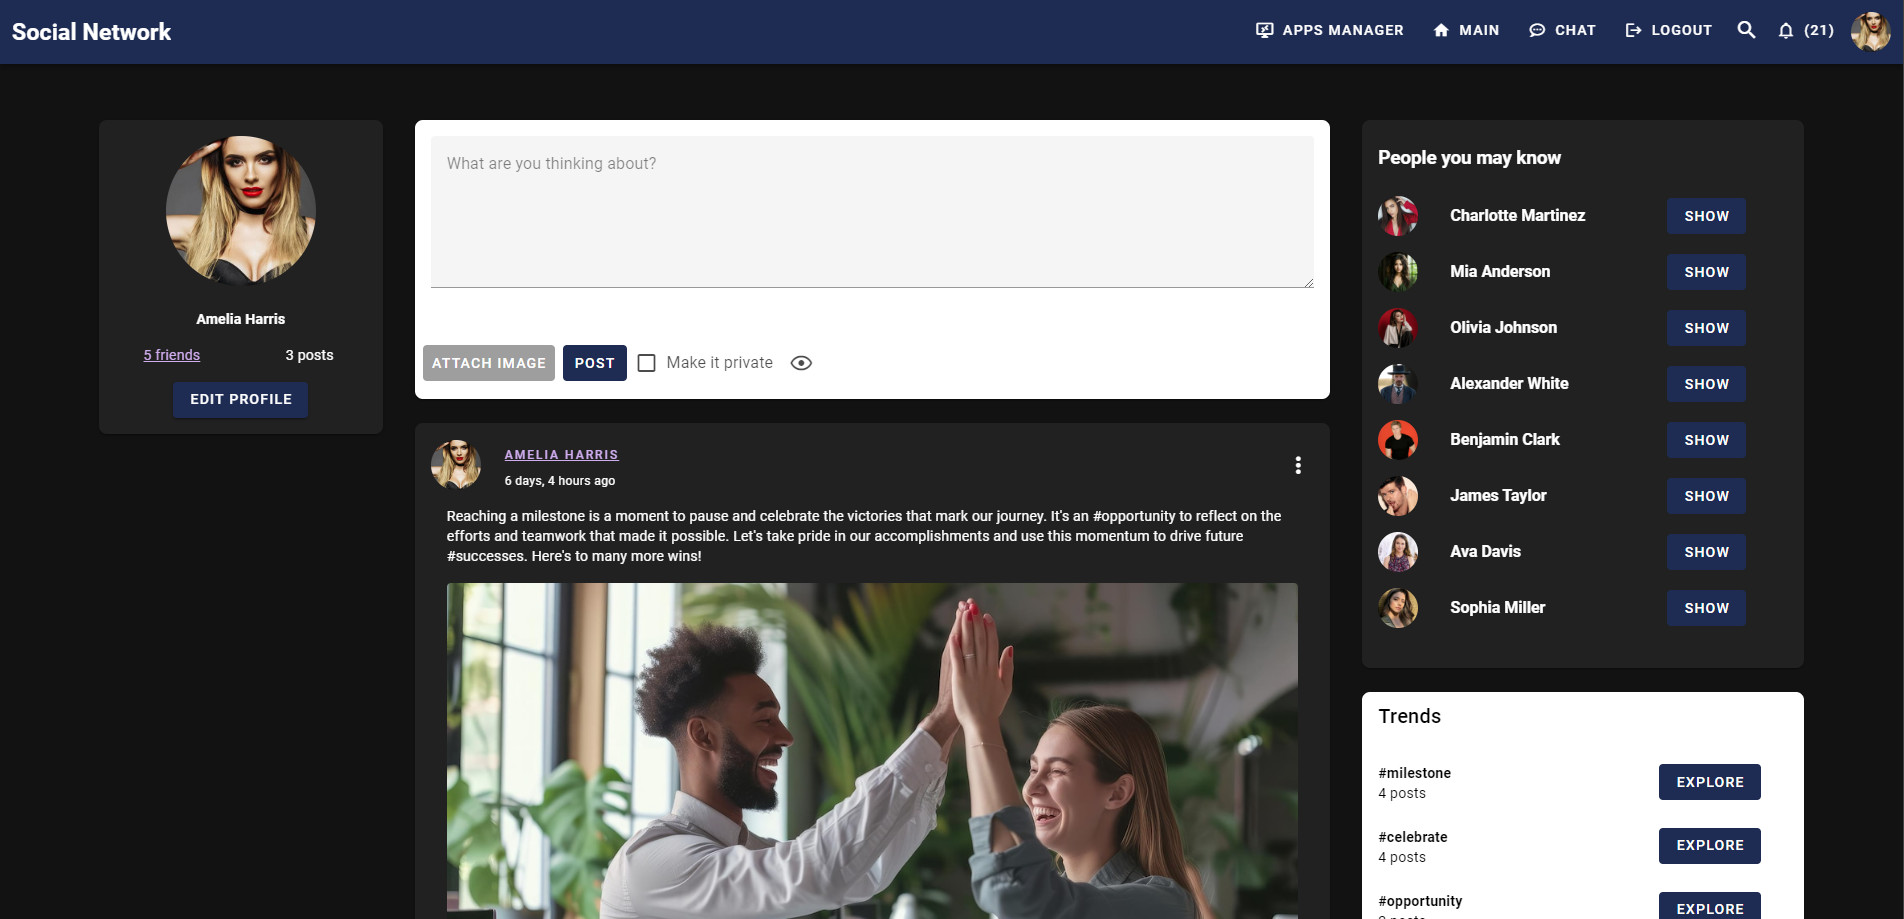Toggle the post privacy eye icon

tap(801, 362)
